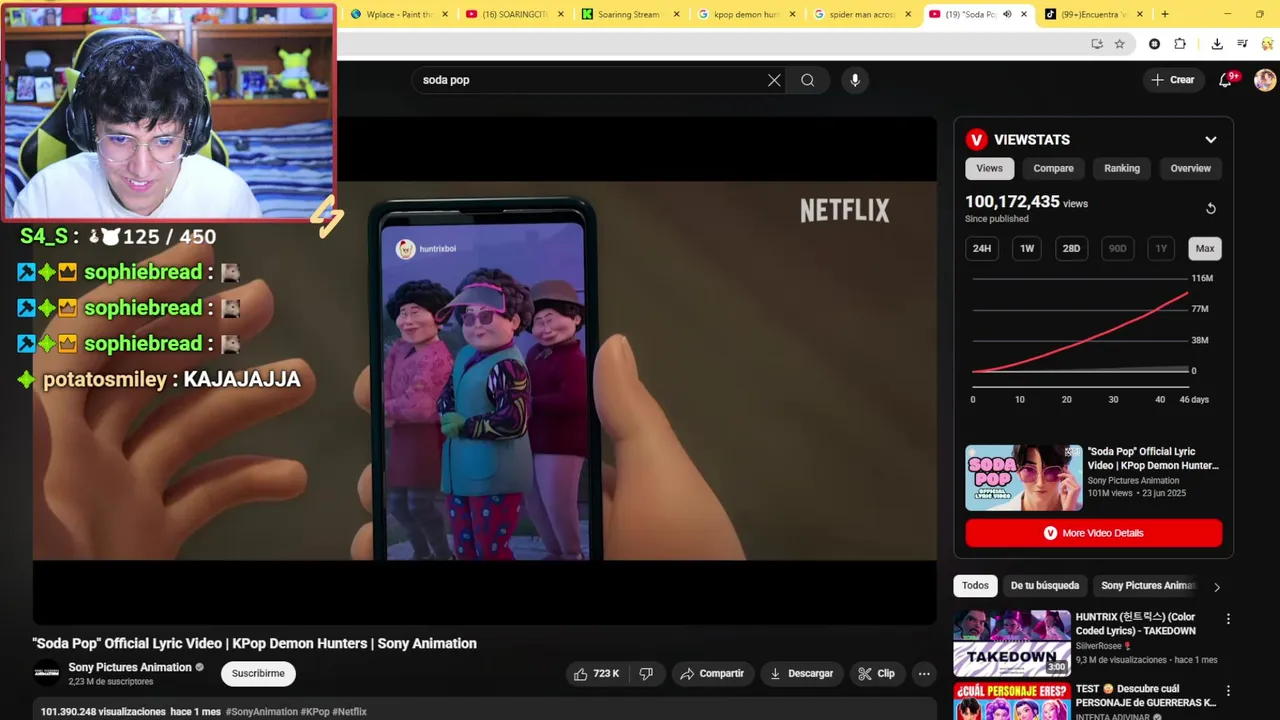Show next filter chips with arrow
Viewport: 1280px width, 720px height.
[1217, 587]
